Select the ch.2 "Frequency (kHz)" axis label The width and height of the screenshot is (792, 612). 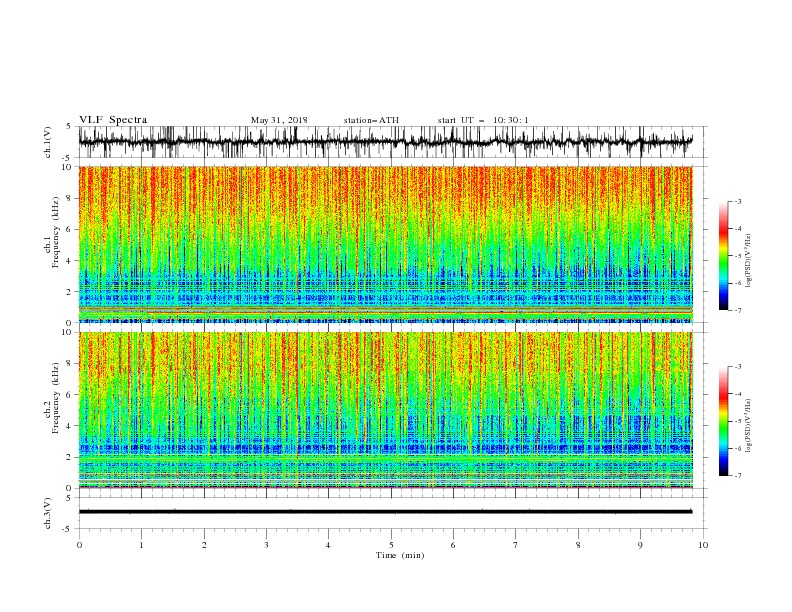pos(56,398)
